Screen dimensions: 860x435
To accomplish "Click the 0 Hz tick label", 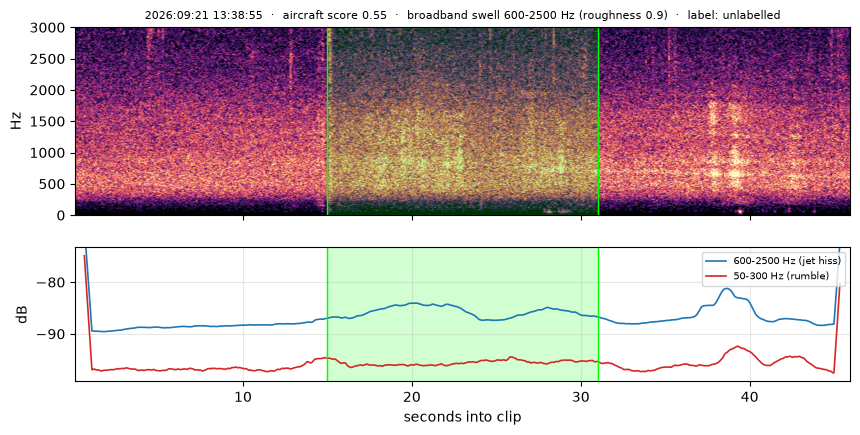I will 62,216.
